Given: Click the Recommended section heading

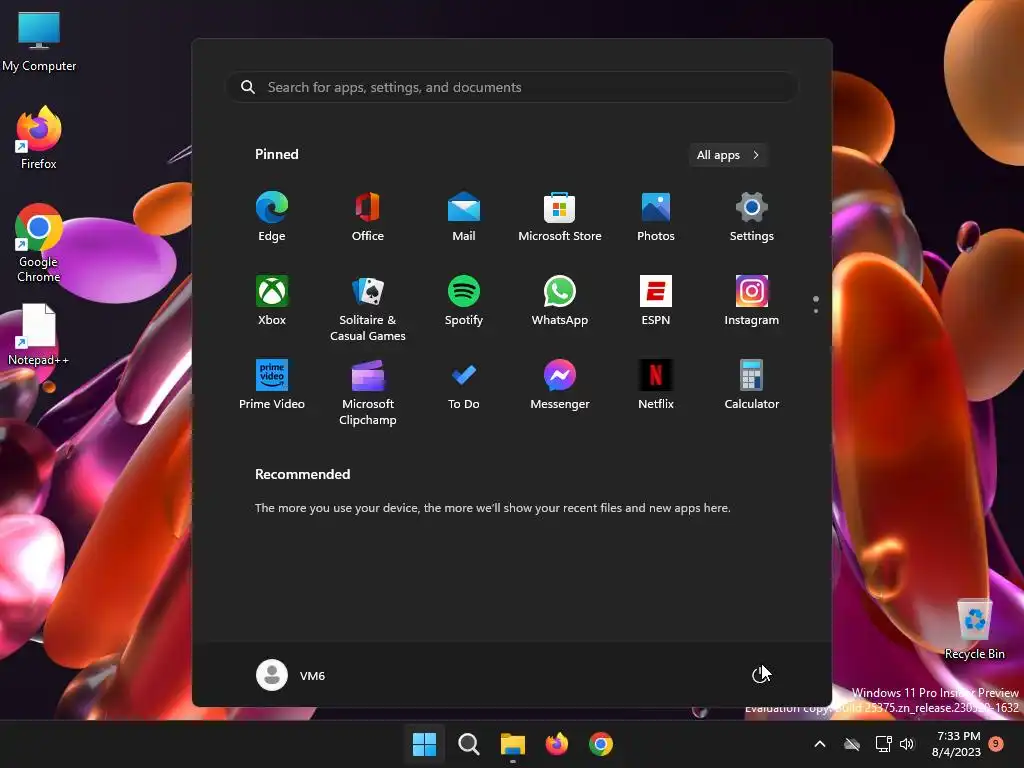Looking at the screenshot, I should click(x=302, y=474).
